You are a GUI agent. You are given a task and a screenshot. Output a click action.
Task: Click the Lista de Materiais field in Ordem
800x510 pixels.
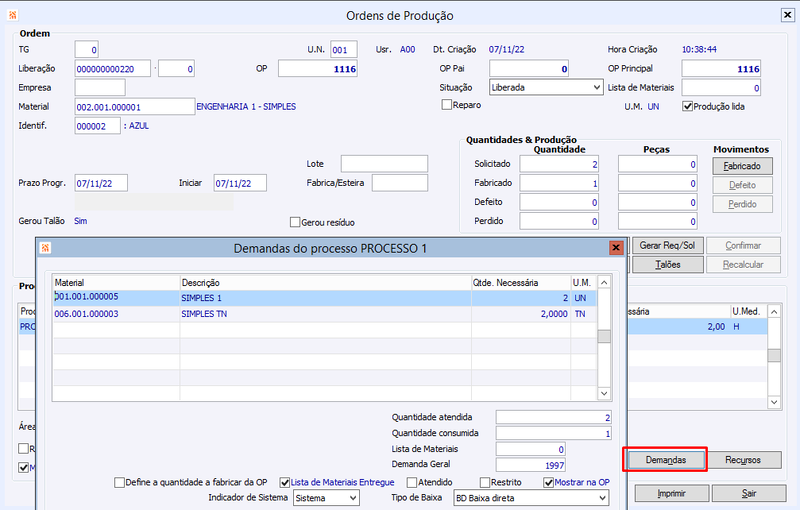(721, 88)
